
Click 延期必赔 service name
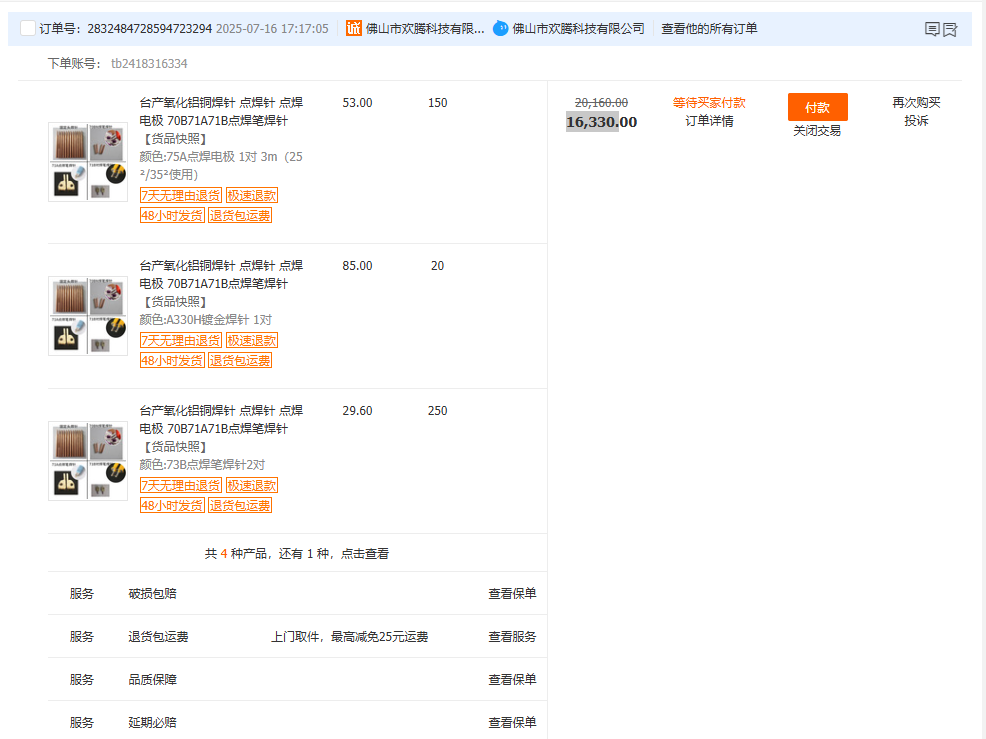152,722
